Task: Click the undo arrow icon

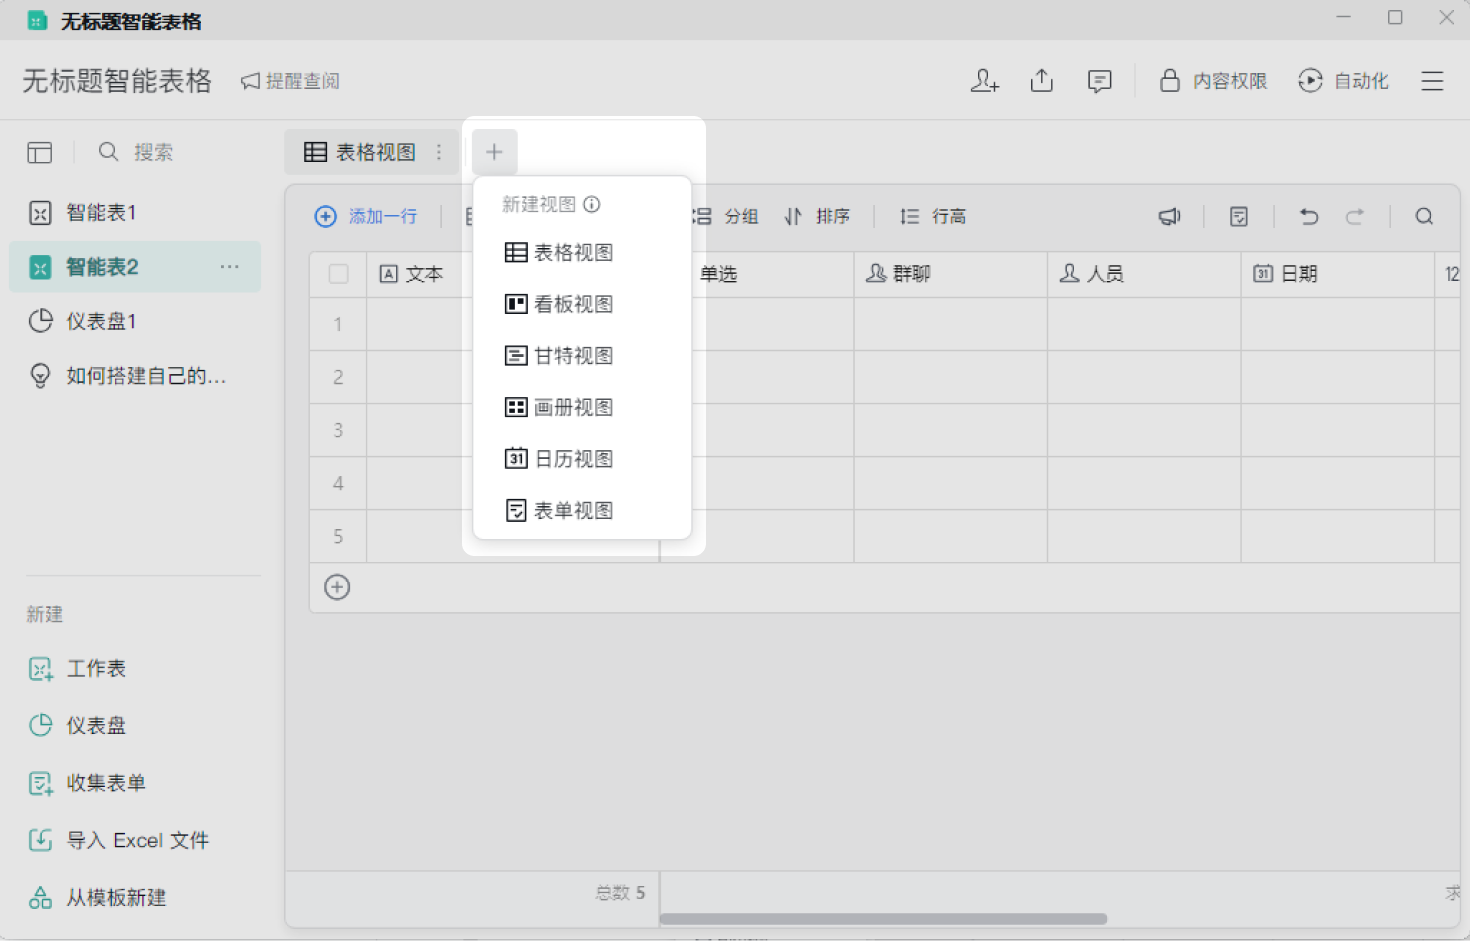Action: (x=1308, y=217)
